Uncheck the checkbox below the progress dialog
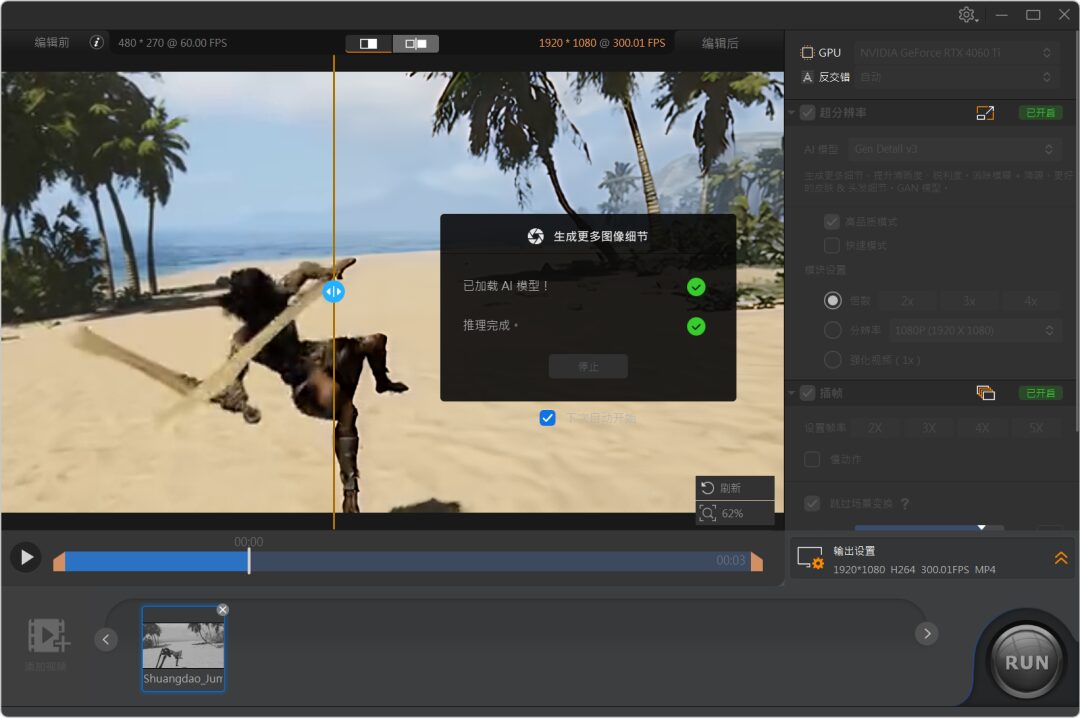 (x=548, y=418)
